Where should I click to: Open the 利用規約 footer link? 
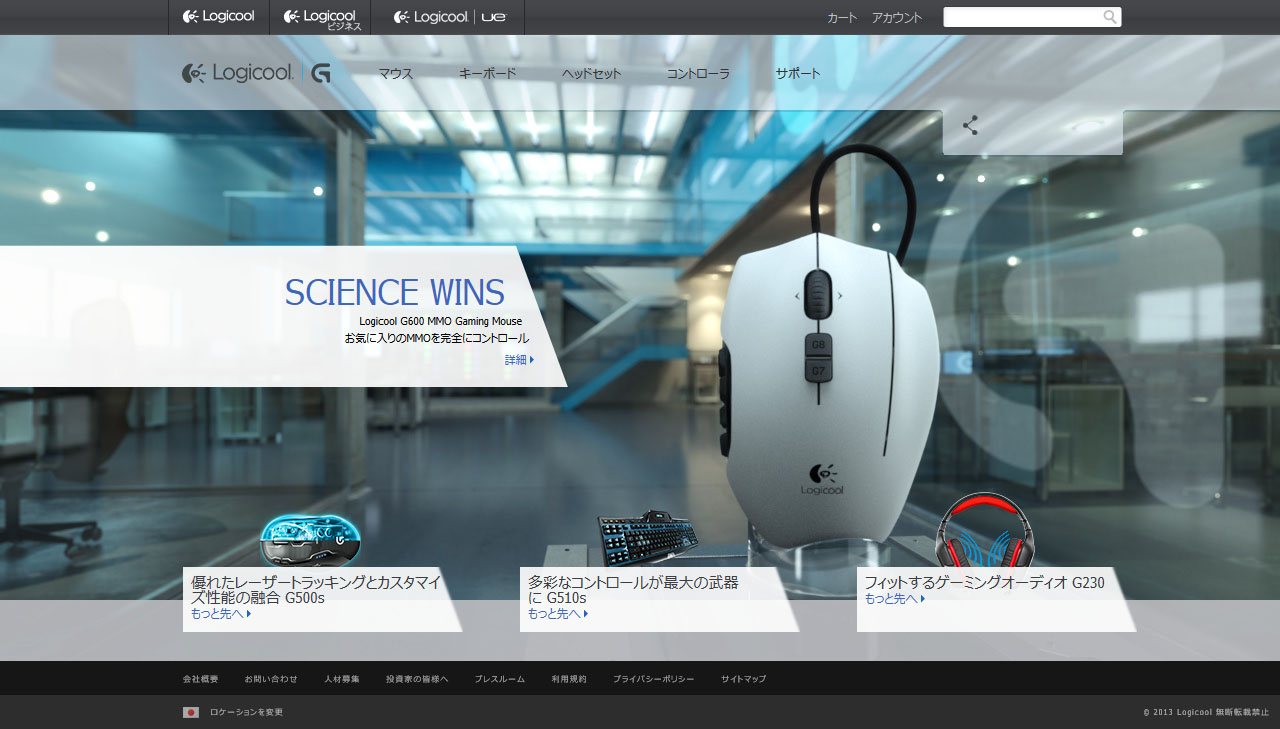pos(569,679)
